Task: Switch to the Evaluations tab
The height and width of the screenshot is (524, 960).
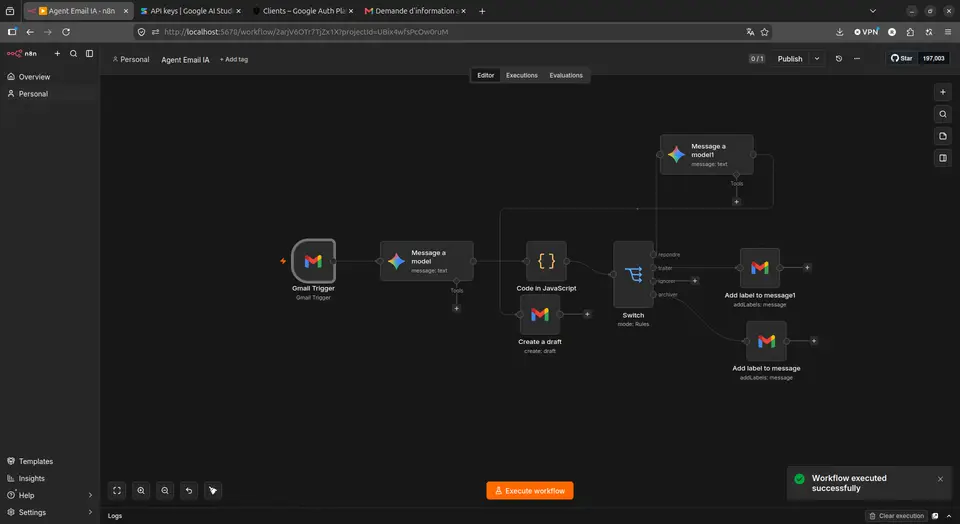Action: tap(566, 75)
